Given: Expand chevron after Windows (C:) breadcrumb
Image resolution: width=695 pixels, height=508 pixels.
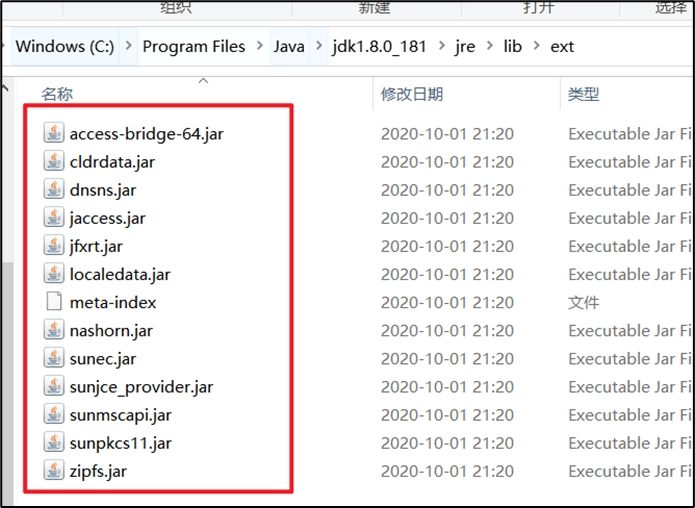Looking at the screenshot, I should coord(129,45).
